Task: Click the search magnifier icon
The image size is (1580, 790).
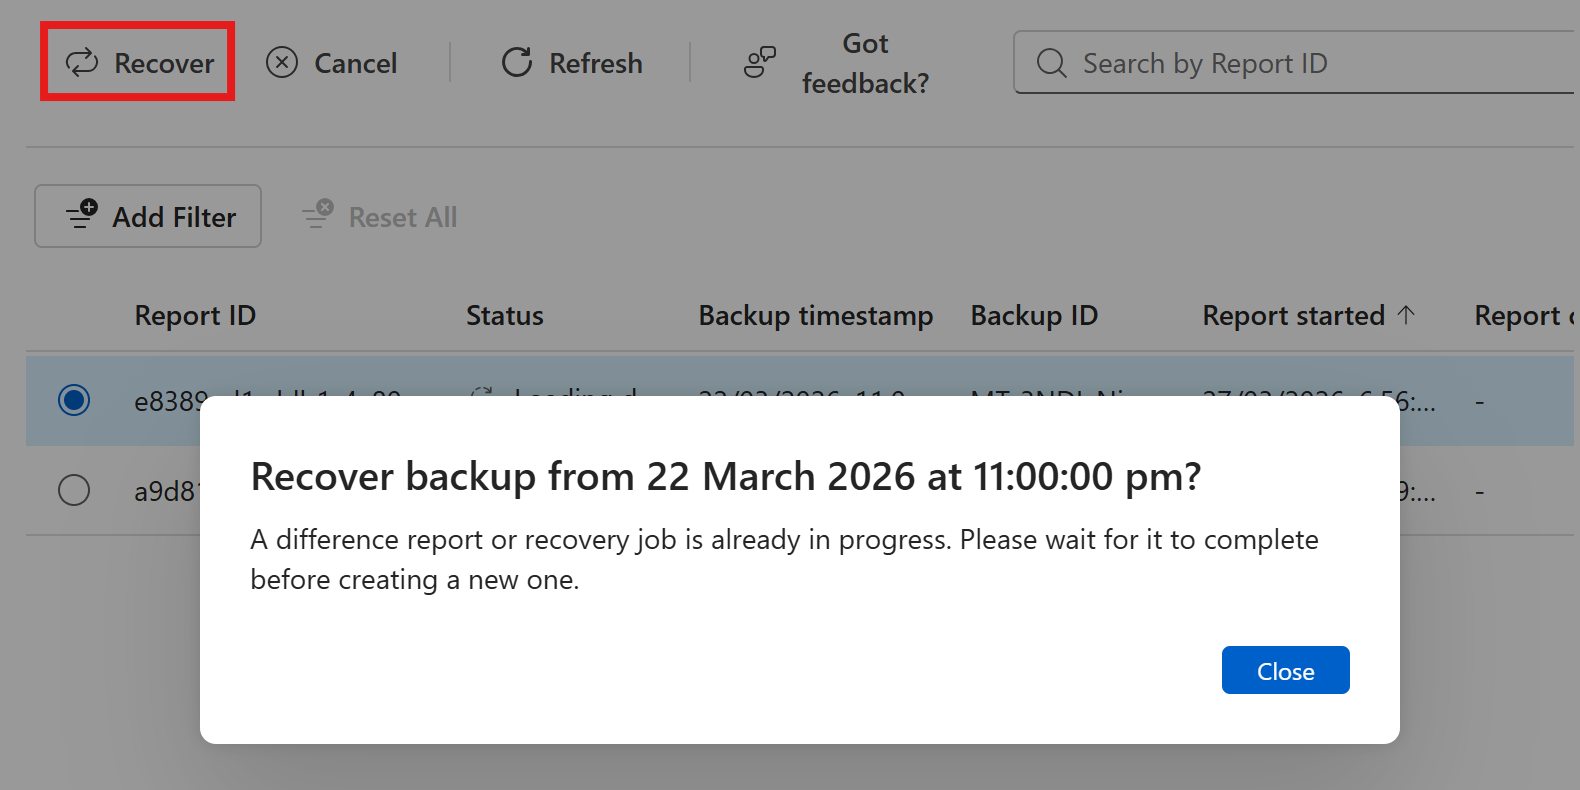Action: pos(1051,63)
